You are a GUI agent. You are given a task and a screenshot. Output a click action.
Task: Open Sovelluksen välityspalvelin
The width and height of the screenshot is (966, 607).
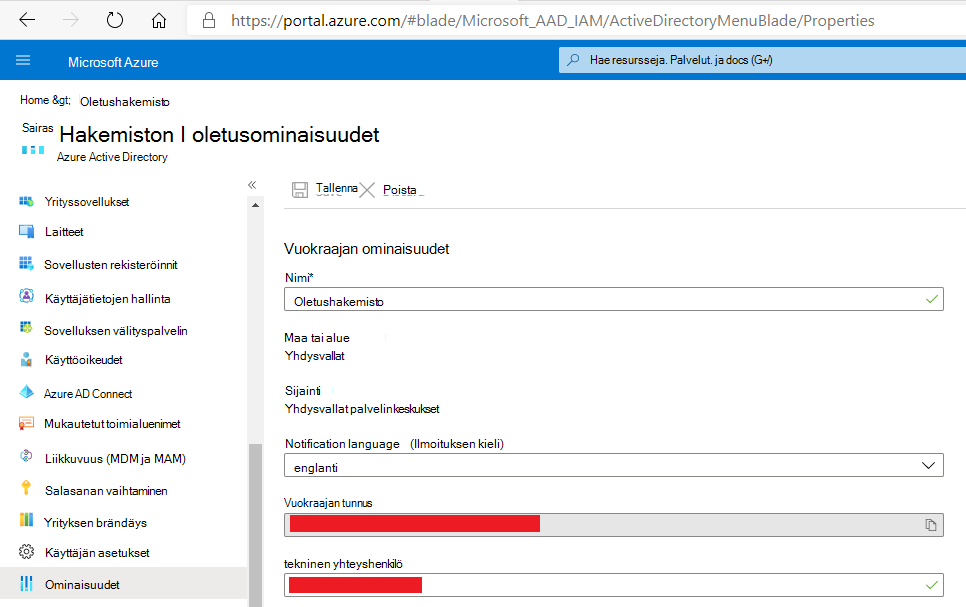pos(116,331)
